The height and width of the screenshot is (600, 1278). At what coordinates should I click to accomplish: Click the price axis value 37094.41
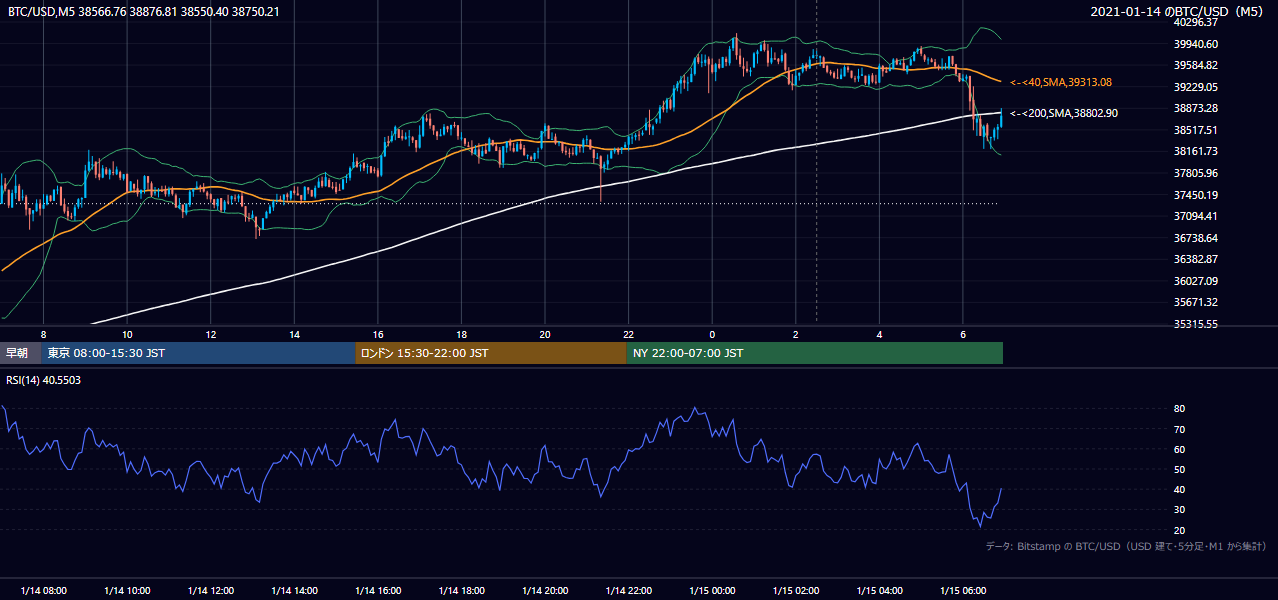[x=1196, y=216]
